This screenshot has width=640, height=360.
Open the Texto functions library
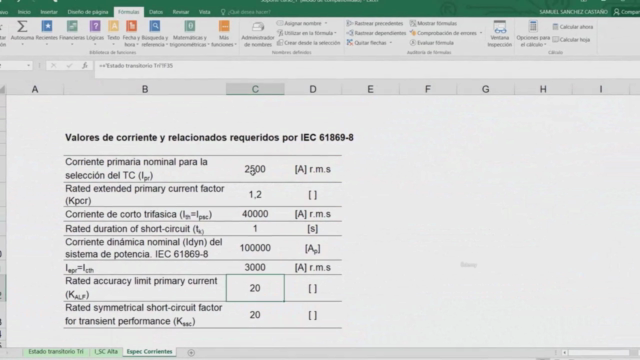tap(113, 32)
